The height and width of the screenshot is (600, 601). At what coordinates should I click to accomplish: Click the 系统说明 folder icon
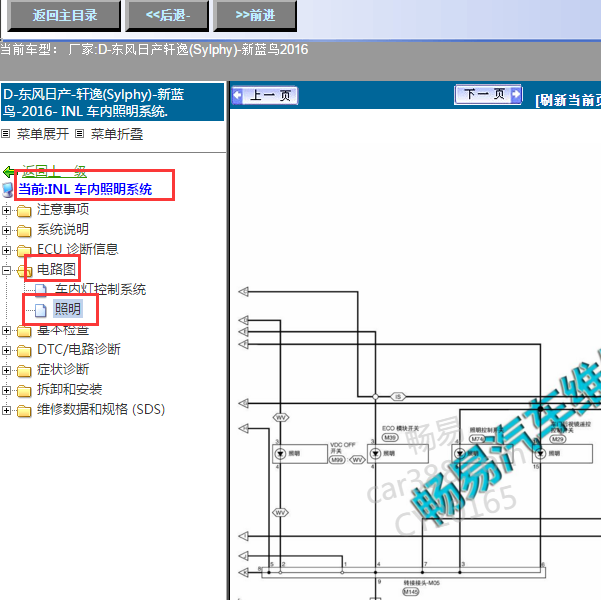(x=24, y=230)
